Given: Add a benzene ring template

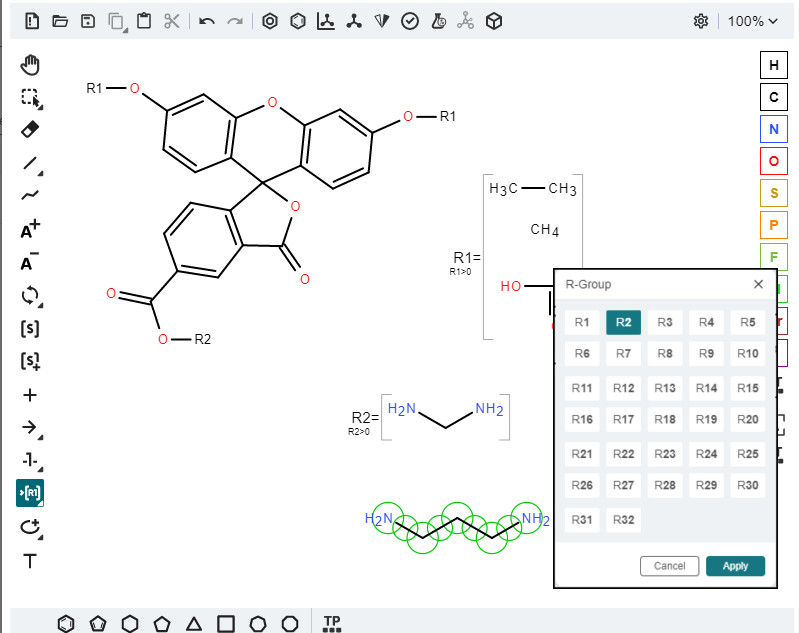Looking at the screenshot, I should pos(66,623).
